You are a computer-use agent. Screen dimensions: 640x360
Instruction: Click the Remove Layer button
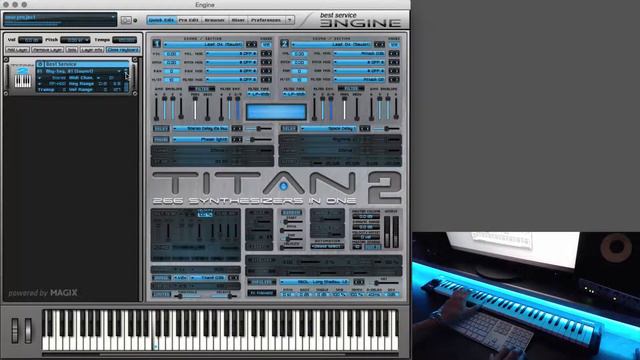click(47, 49)
